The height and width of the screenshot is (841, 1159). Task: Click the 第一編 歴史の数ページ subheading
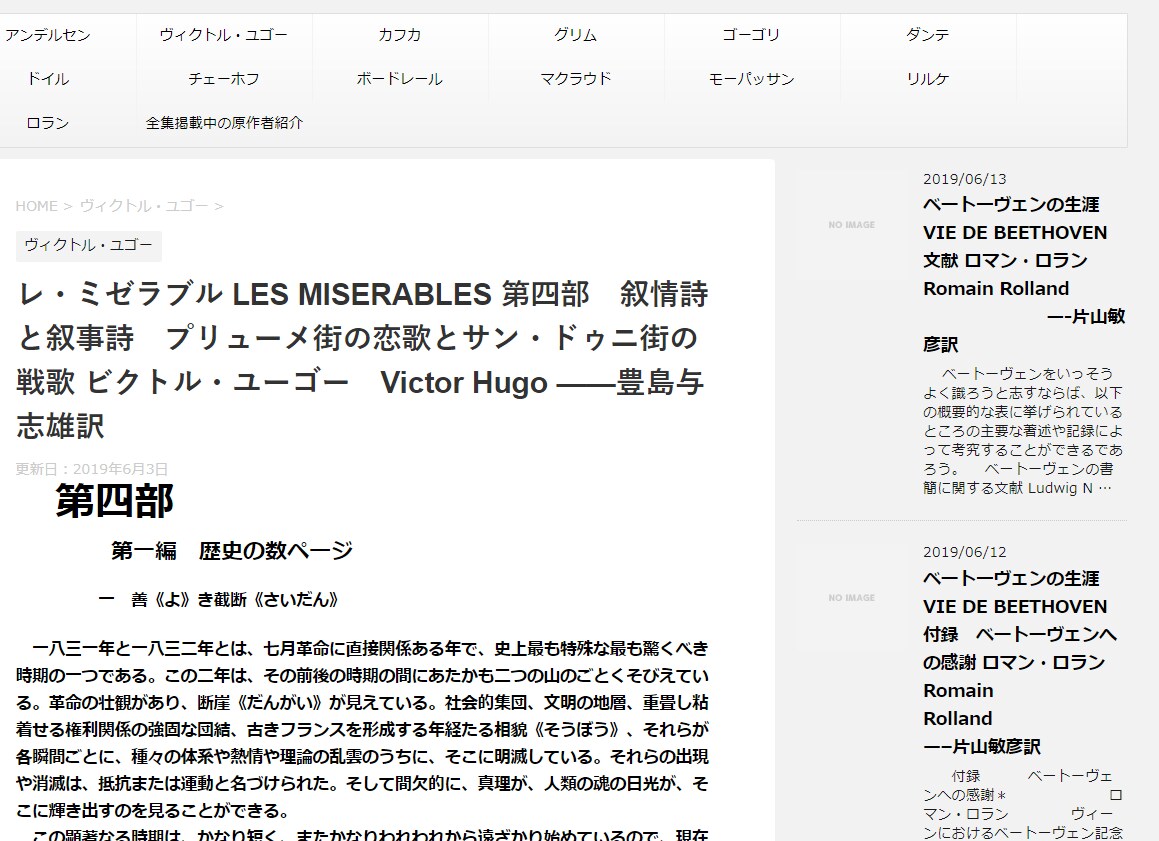click(x=231, y=551)
